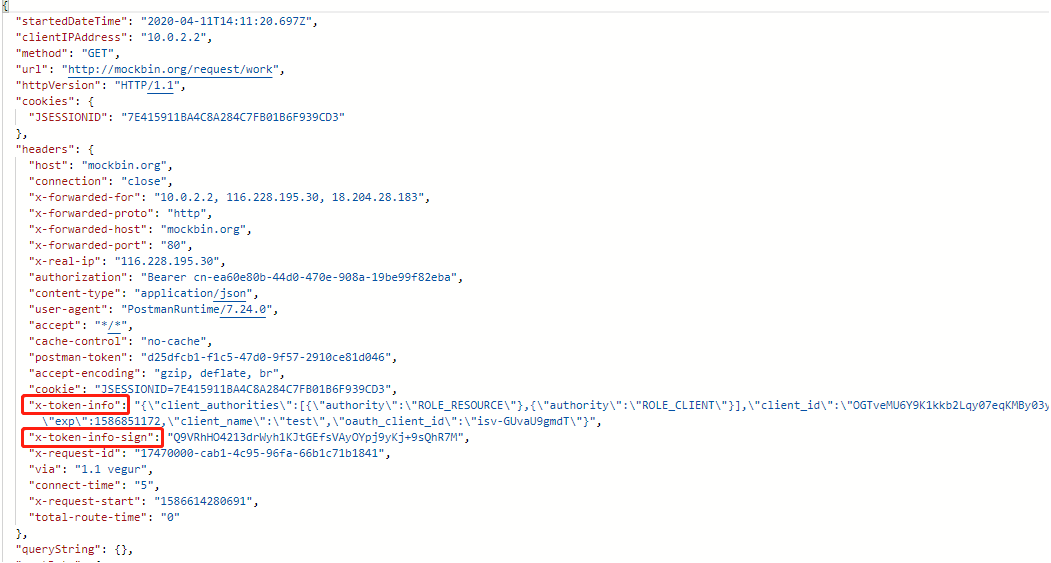This screenshot has height=563, width=1051.
Task: Click the JSESSIONID value under cookies
Action: coord(232,117)
